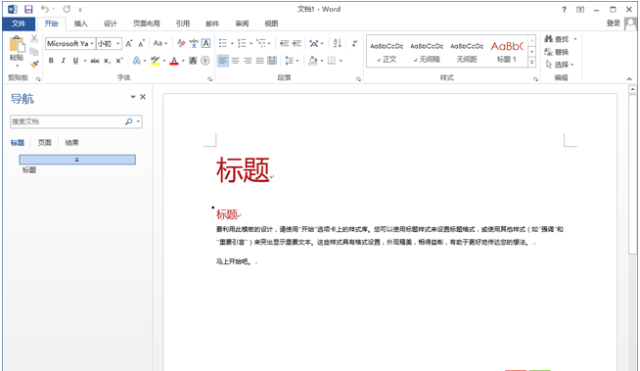Toggle subscript formatting
Viewport: 640px width, 371px height.
[107, 61]
